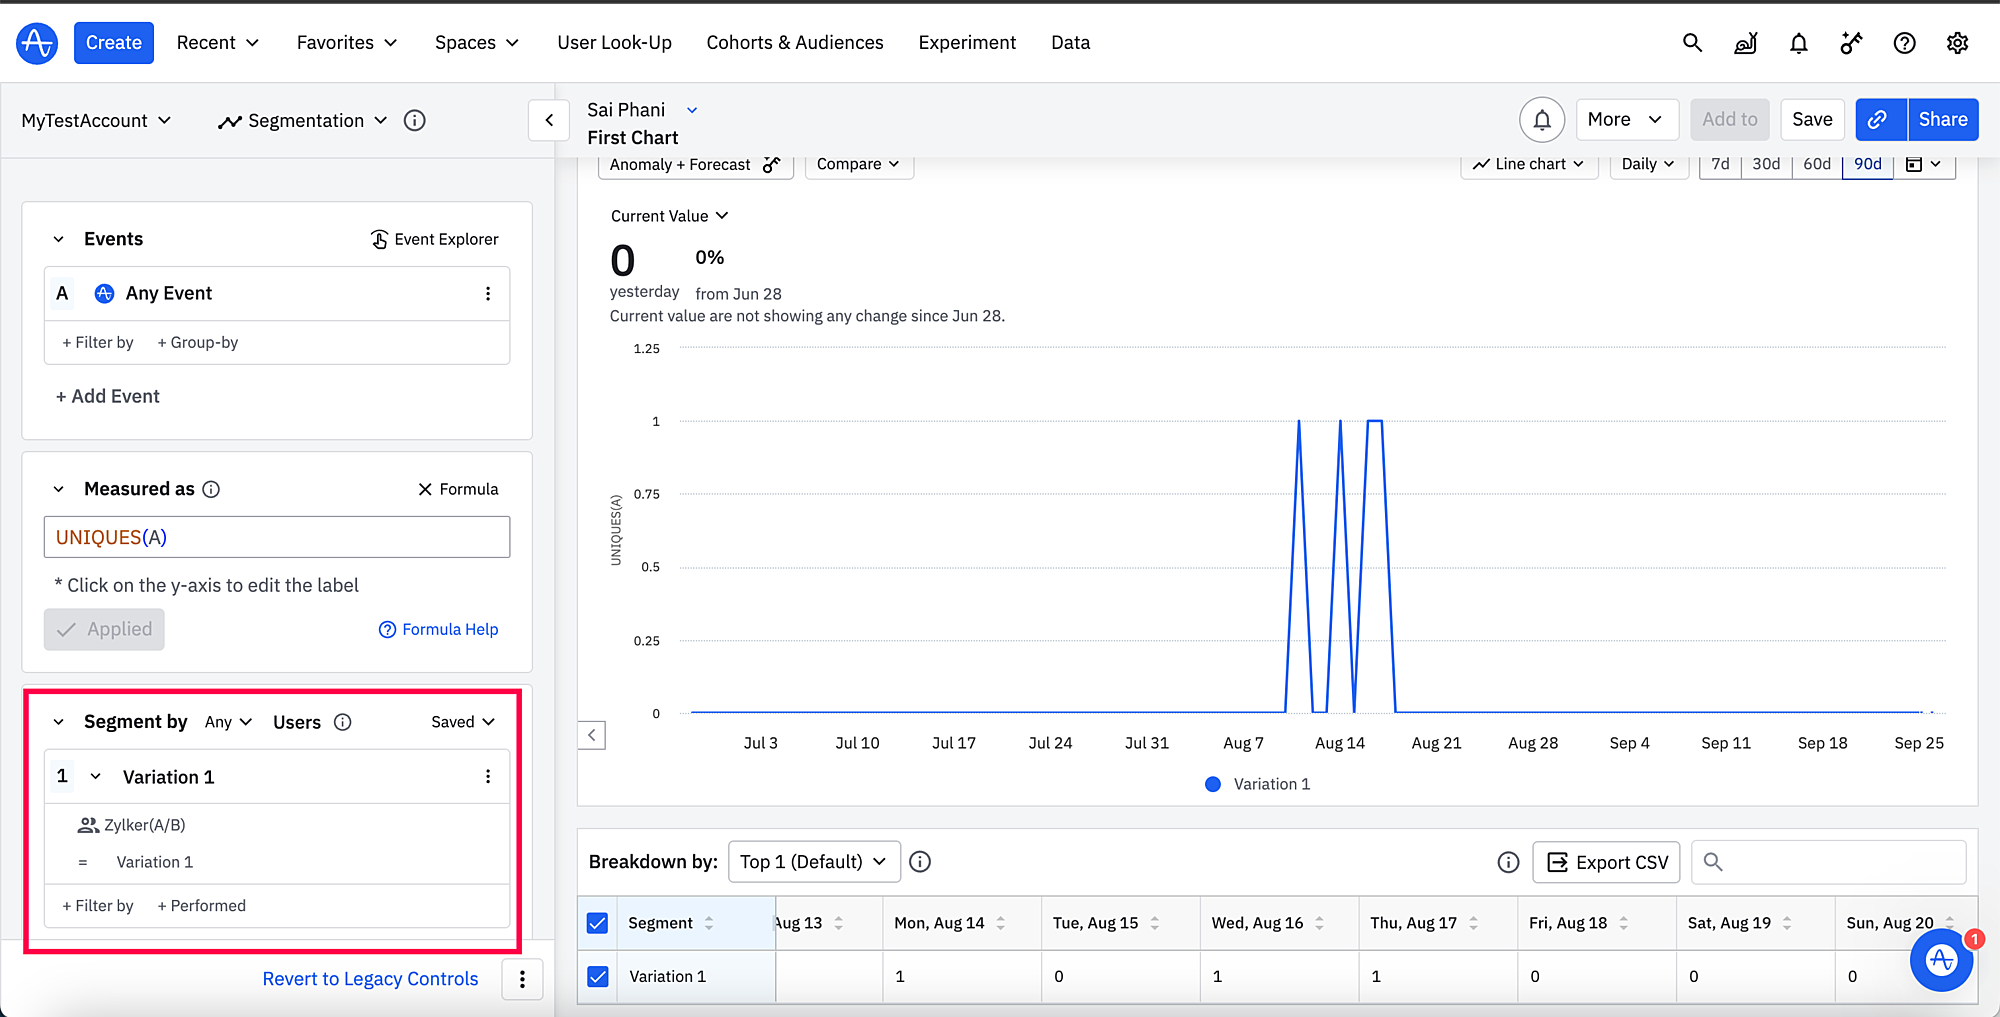Screen dimensions: 2000x1017
Task: Click the Export CSV button
Action: (x=1606, y=862)
